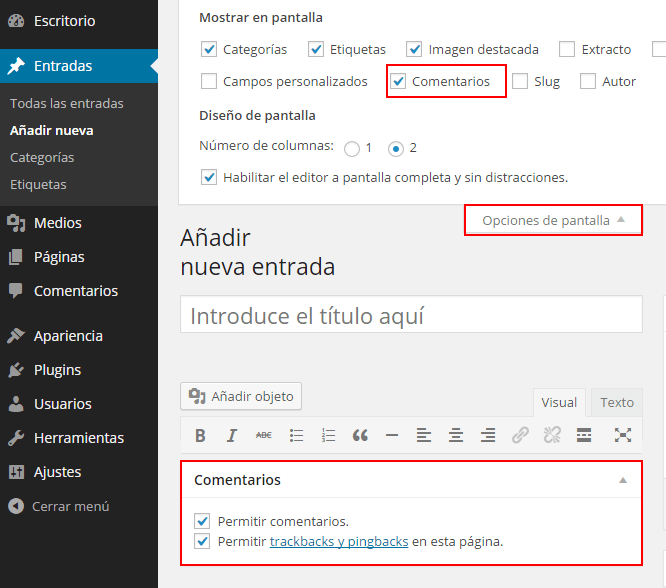
Task: Insert a blockquote
Action: click(x=360, y=435)
